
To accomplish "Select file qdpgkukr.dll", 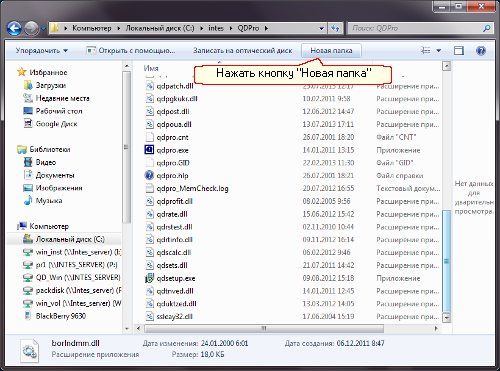I will (177, 99).
